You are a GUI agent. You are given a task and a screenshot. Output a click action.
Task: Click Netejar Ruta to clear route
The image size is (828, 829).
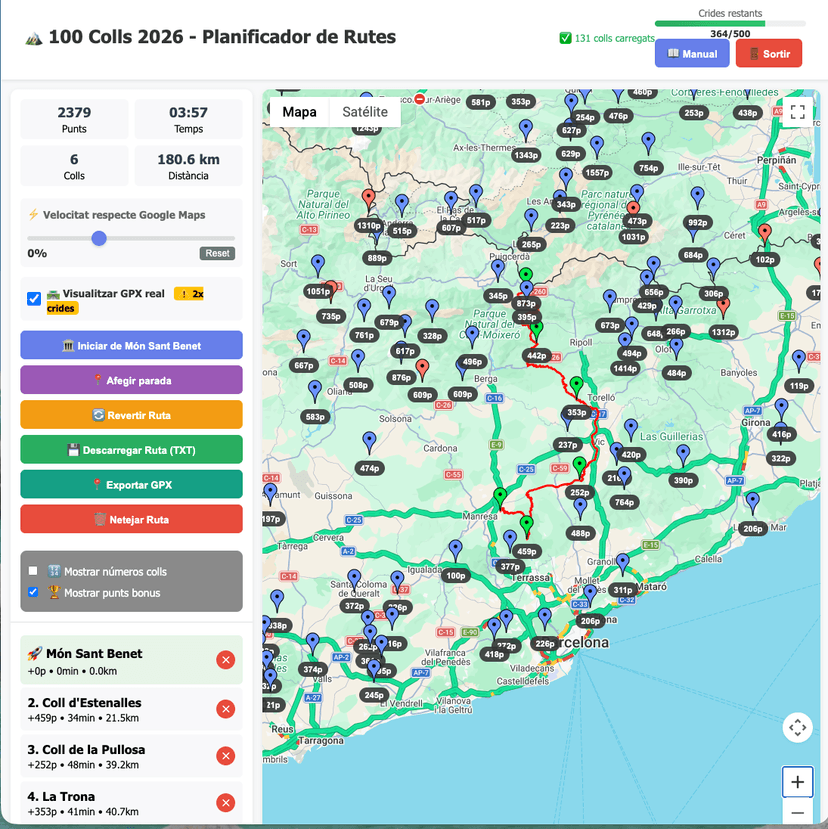tap(131, 519)
